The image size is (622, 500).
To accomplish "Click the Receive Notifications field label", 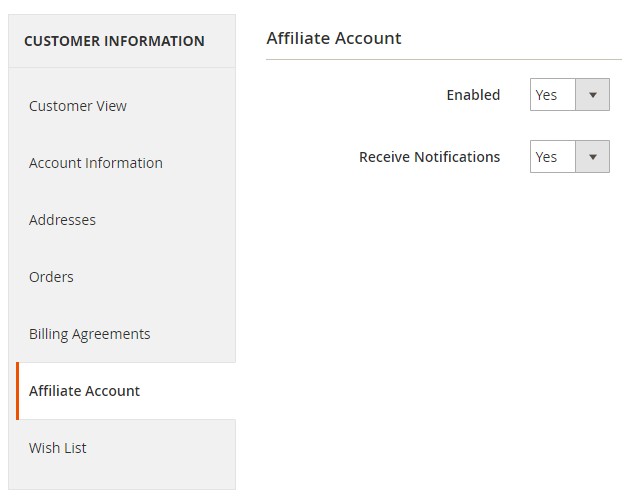I will [430, 157].
